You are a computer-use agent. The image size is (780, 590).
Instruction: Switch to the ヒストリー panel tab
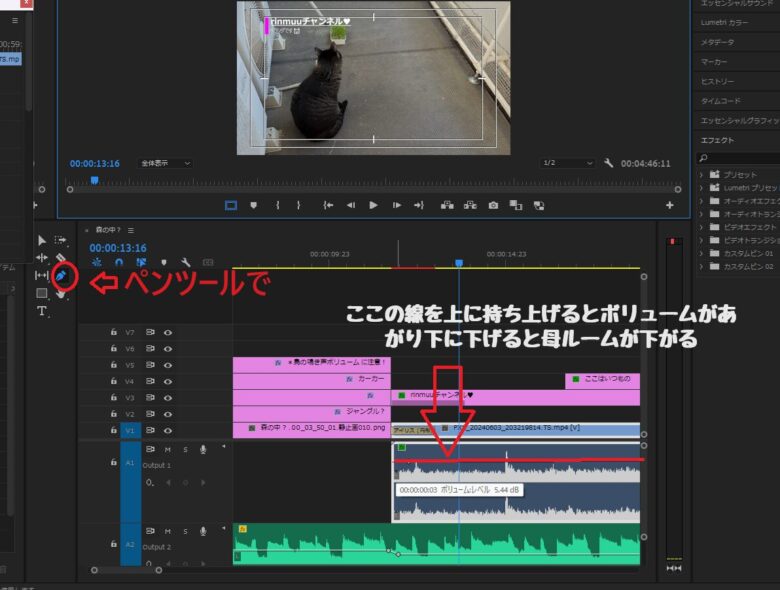tap(718, 81)
